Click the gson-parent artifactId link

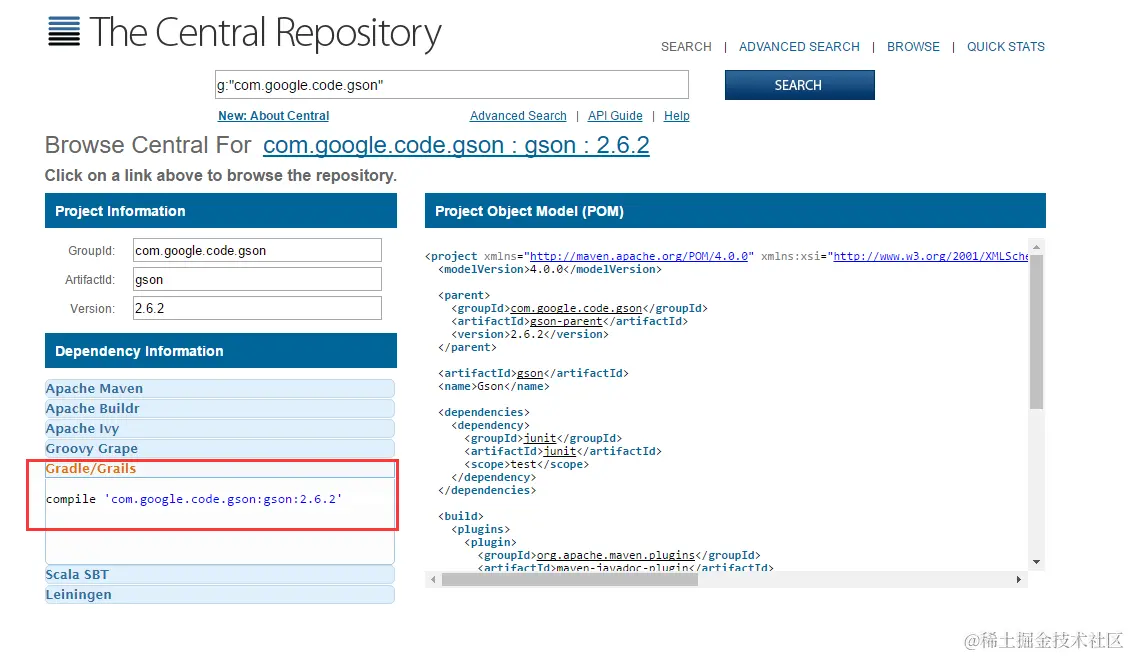point(566,321)
